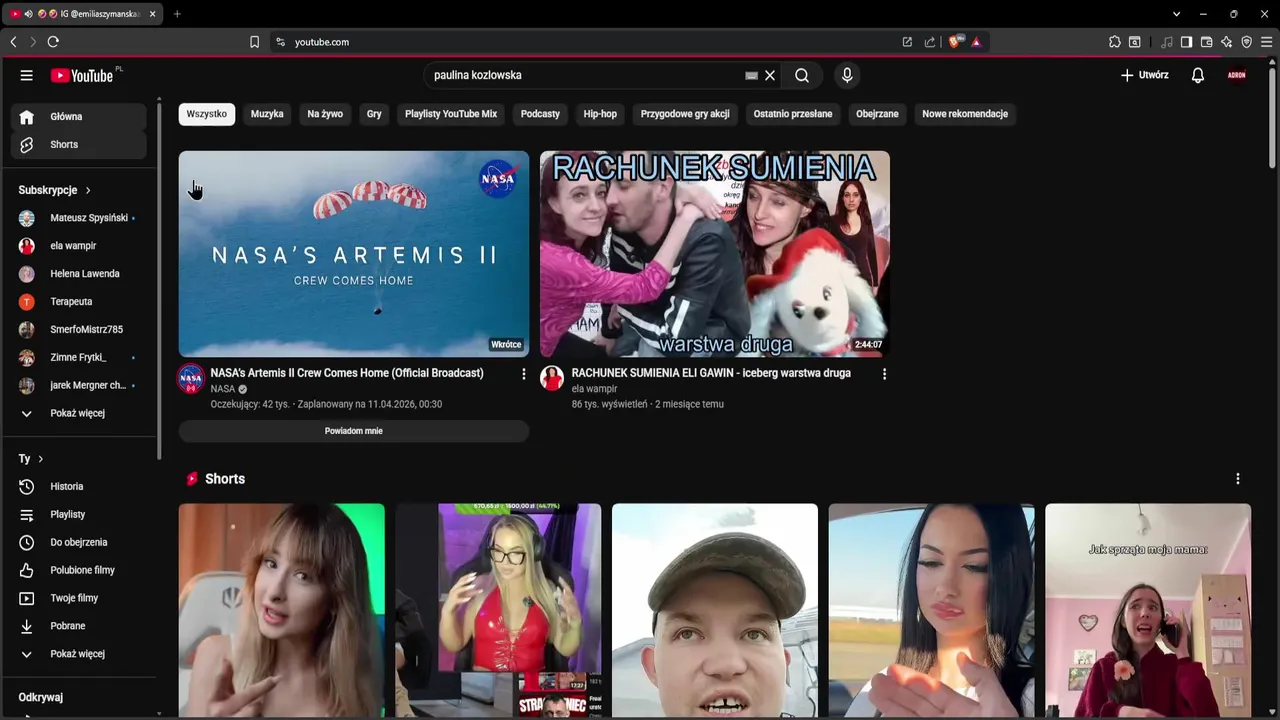The height and width of the screenshot is (720, 1280).
Task: Select Przygodowe gry akcji chip
Action: pos(685,114)
